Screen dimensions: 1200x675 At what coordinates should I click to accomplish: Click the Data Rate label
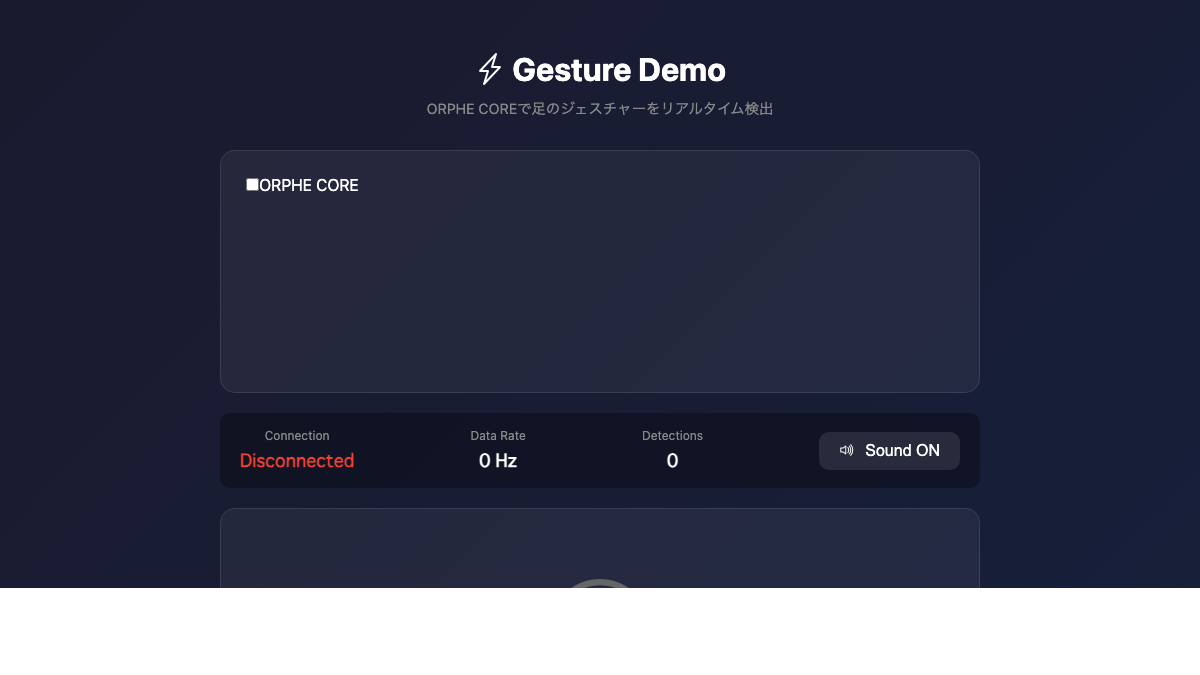click(498, 436)
